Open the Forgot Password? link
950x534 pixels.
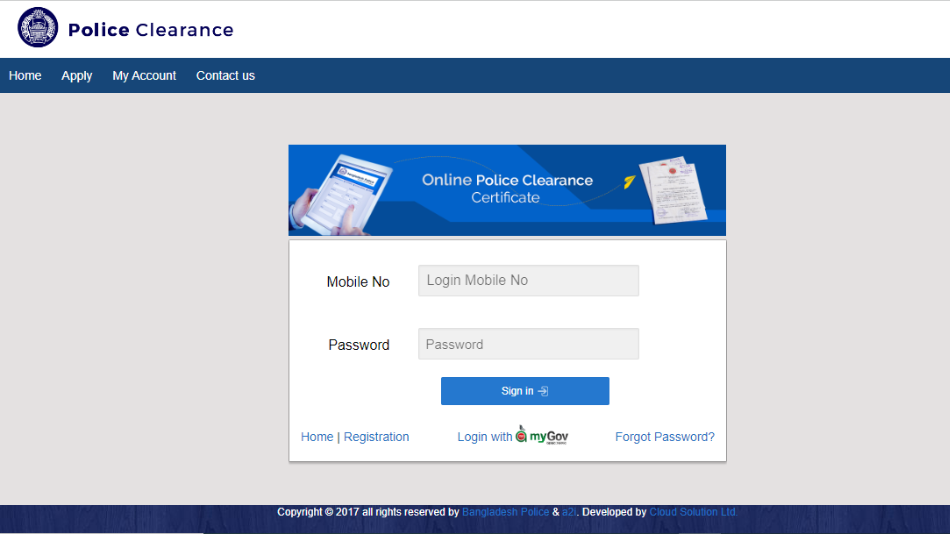coord(665,437)
